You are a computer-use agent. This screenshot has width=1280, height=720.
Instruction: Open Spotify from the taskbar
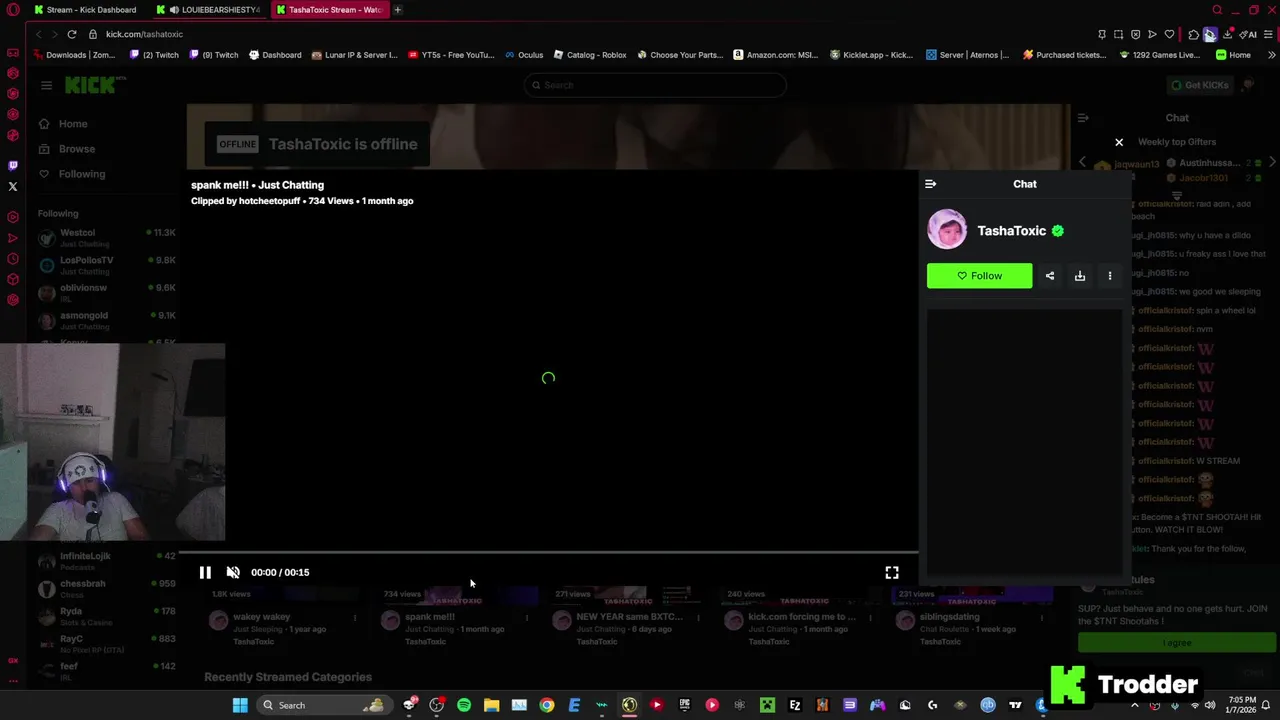tap(464, 705)
